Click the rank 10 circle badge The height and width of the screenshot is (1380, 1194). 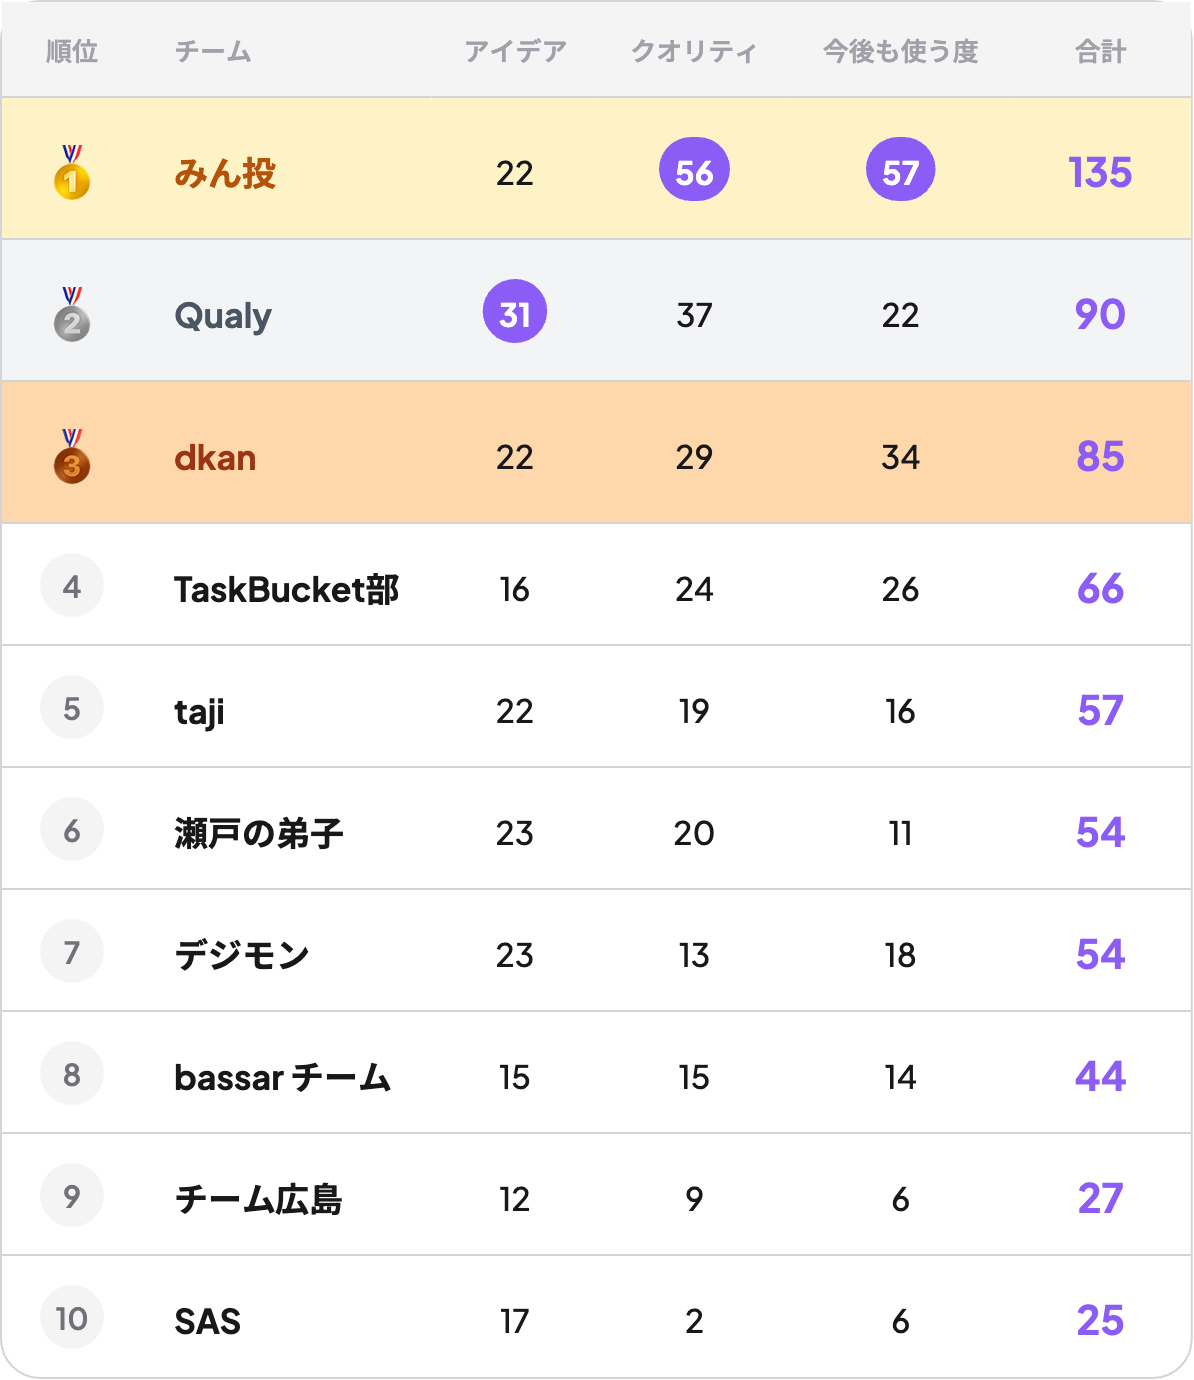72,1318
